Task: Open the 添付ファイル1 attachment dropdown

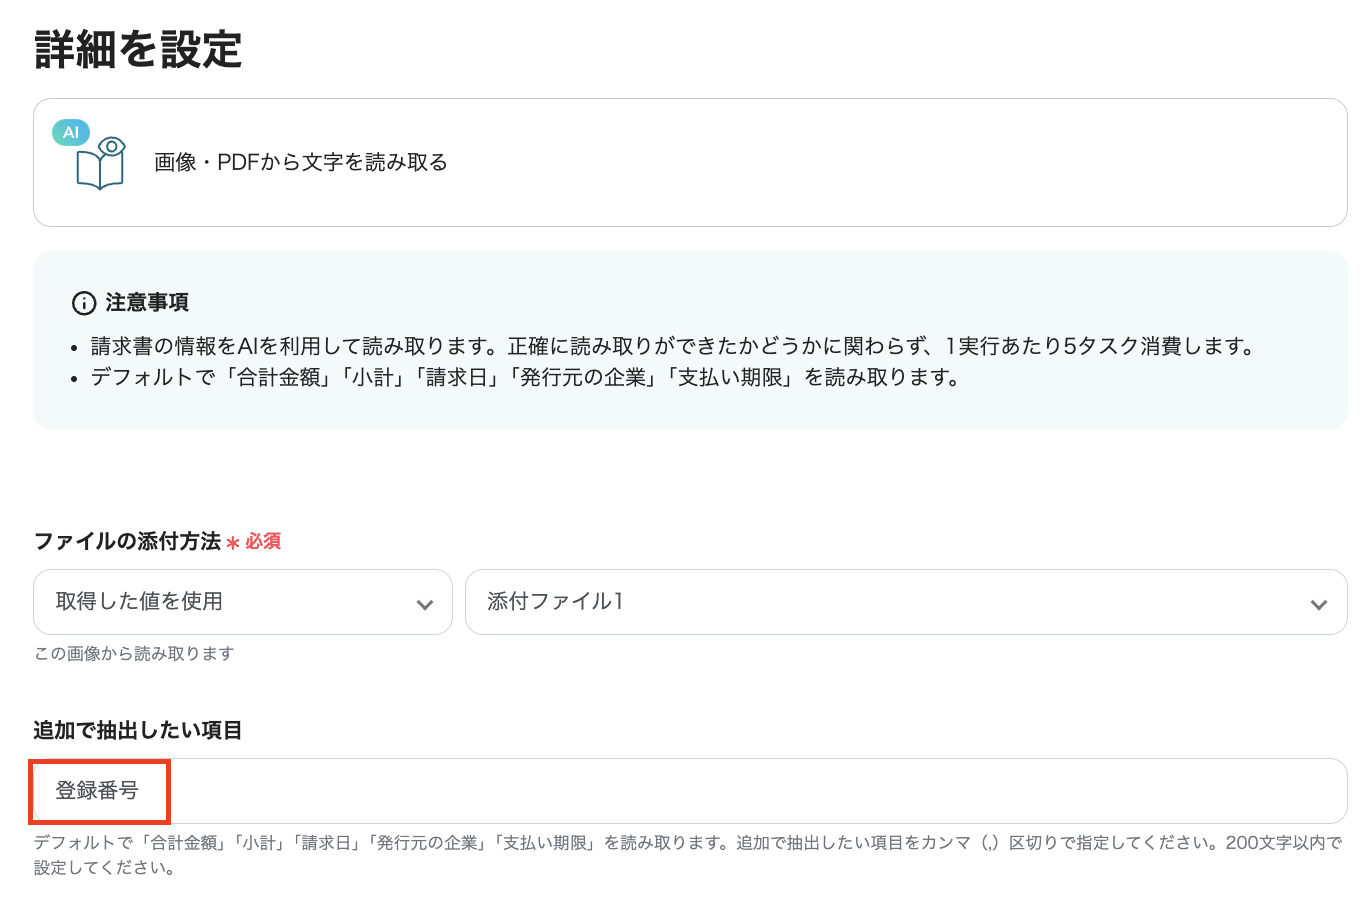Action: tap(906, 602)
